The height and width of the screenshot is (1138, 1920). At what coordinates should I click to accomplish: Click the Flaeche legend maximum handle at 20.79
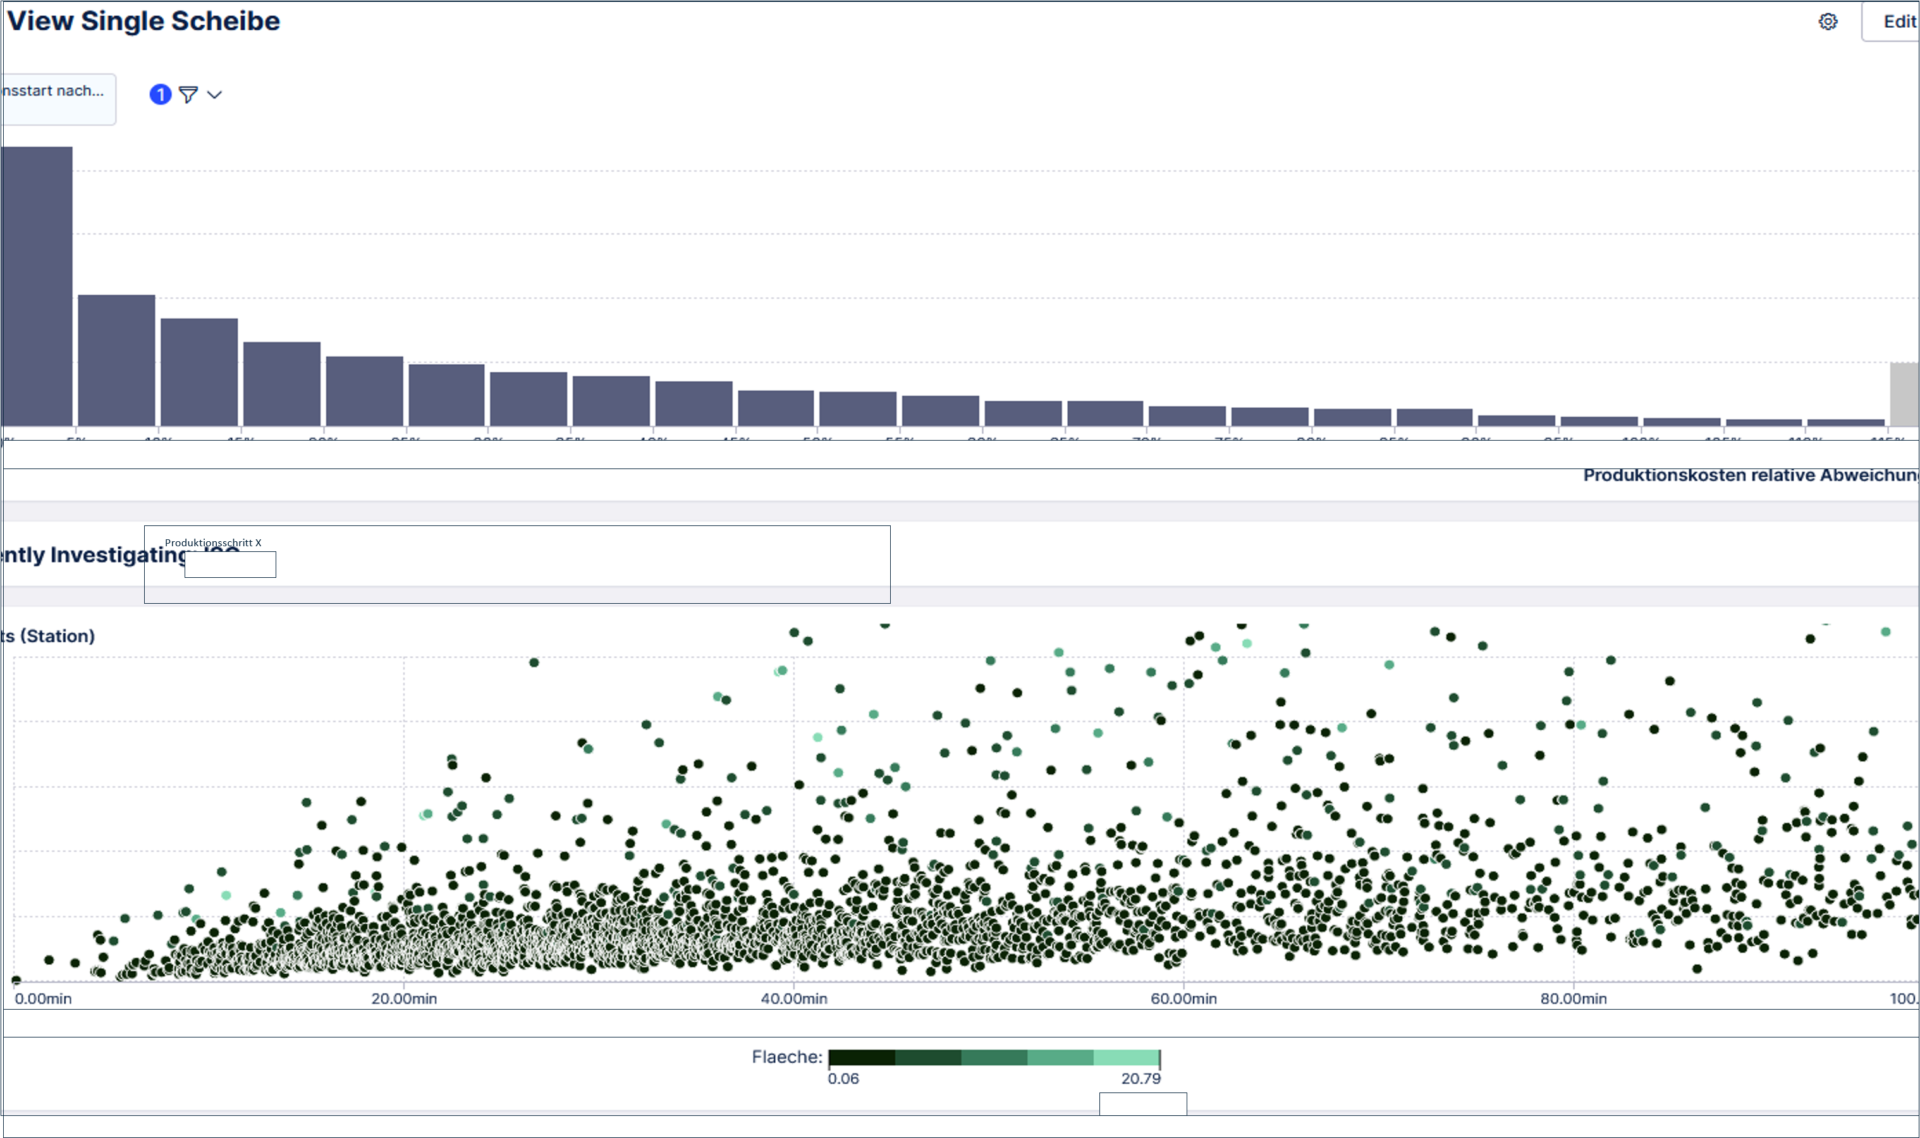coord(1160,1058)
